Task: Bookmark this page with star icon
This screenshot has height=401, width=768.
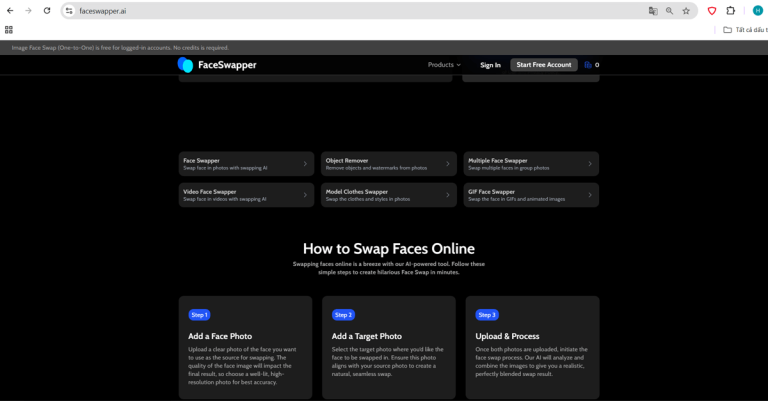Action: pyautogui.click(x=686, y=10)
